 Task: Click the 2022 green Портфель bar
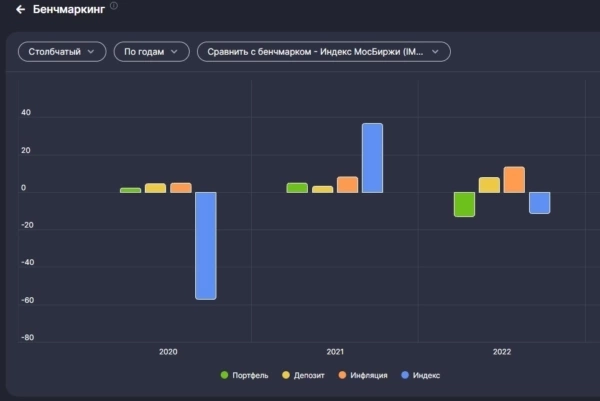click(464, 204)
